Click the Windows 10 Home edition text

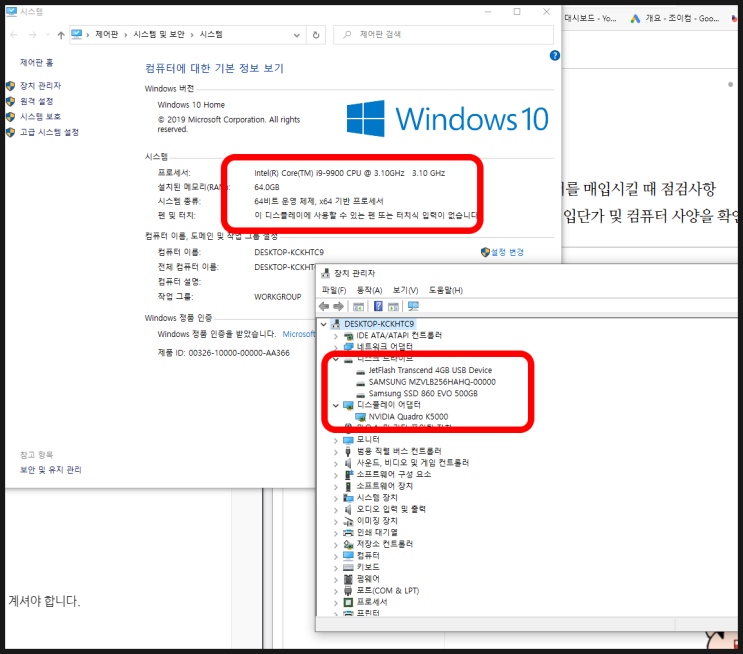tap(191, 105)
